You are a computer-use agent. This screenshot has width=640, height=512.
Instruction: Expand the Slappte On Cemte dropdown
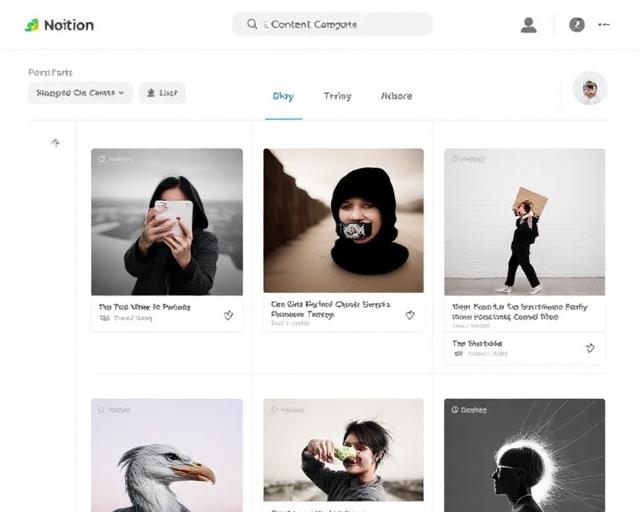pos(80,93)
